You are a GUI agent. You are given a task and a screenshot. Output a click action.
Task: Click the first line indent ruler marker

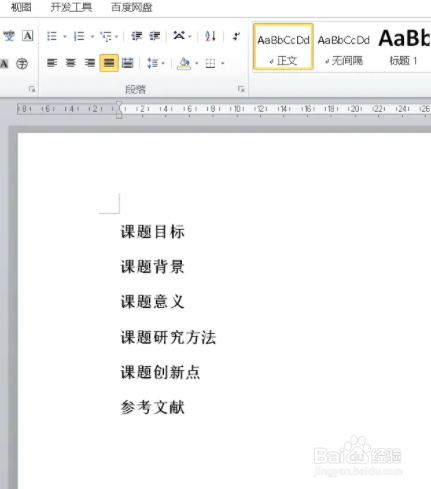tap(119, 104)
